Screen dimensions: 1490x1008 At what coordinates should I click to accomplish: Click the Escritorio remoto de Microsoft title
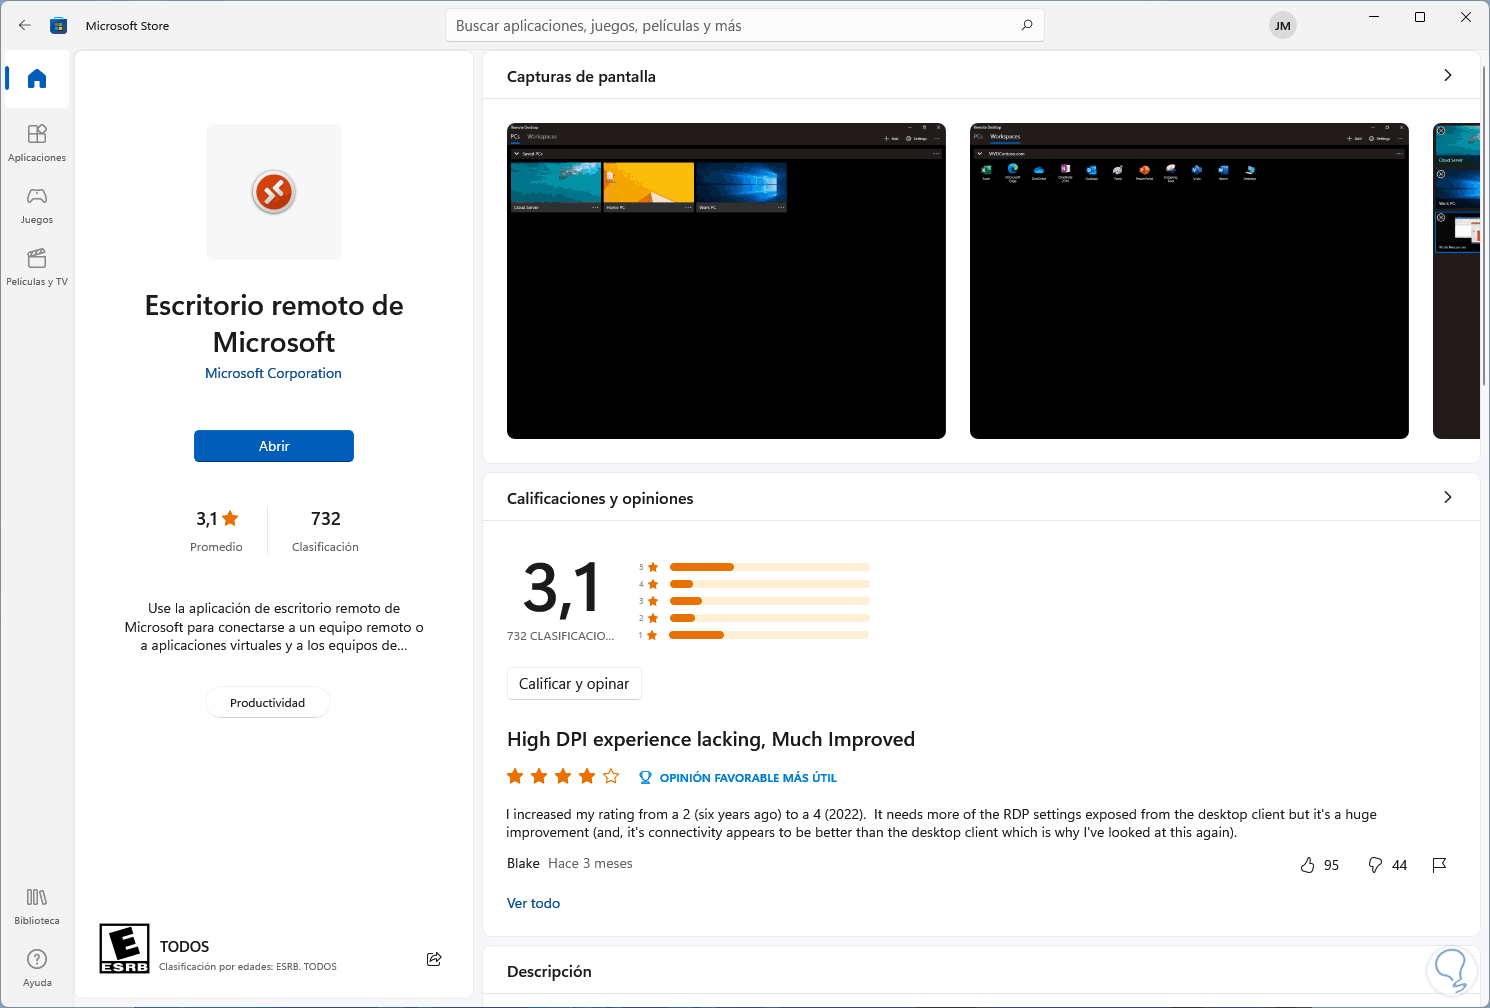click(x=274, y=323)
